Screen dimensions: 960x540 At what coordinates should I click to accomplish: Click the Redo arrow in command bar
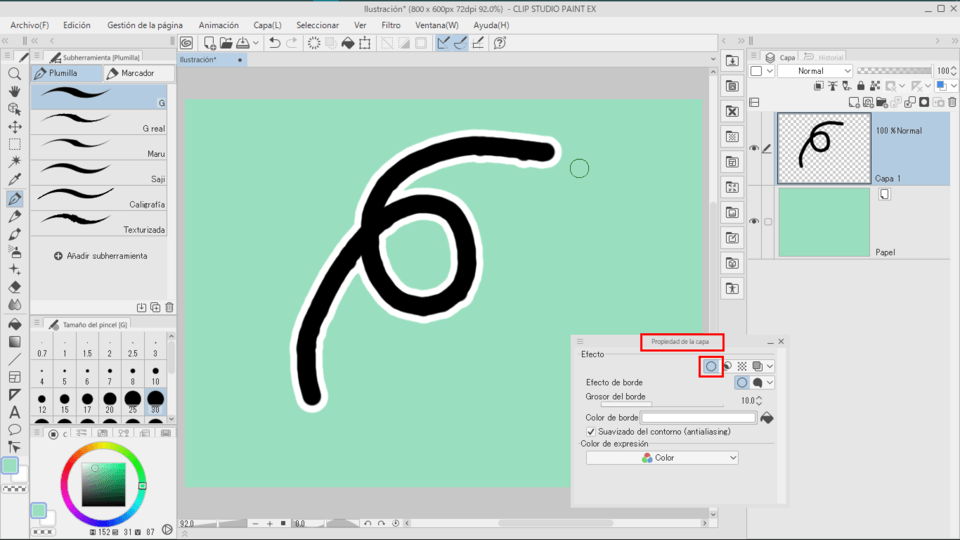291,43
